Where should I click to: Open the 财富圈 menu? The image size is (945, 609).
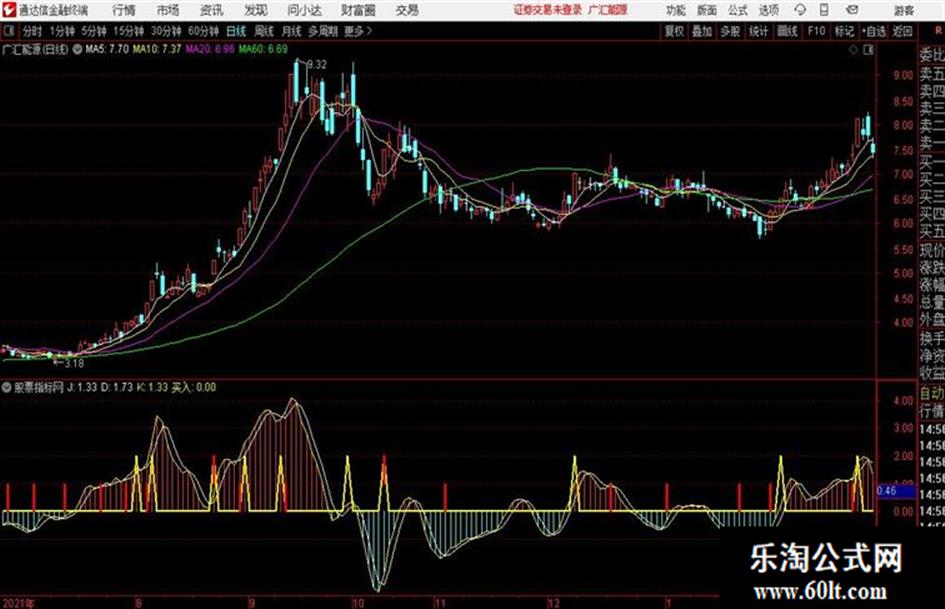click(x=358, y=10)
